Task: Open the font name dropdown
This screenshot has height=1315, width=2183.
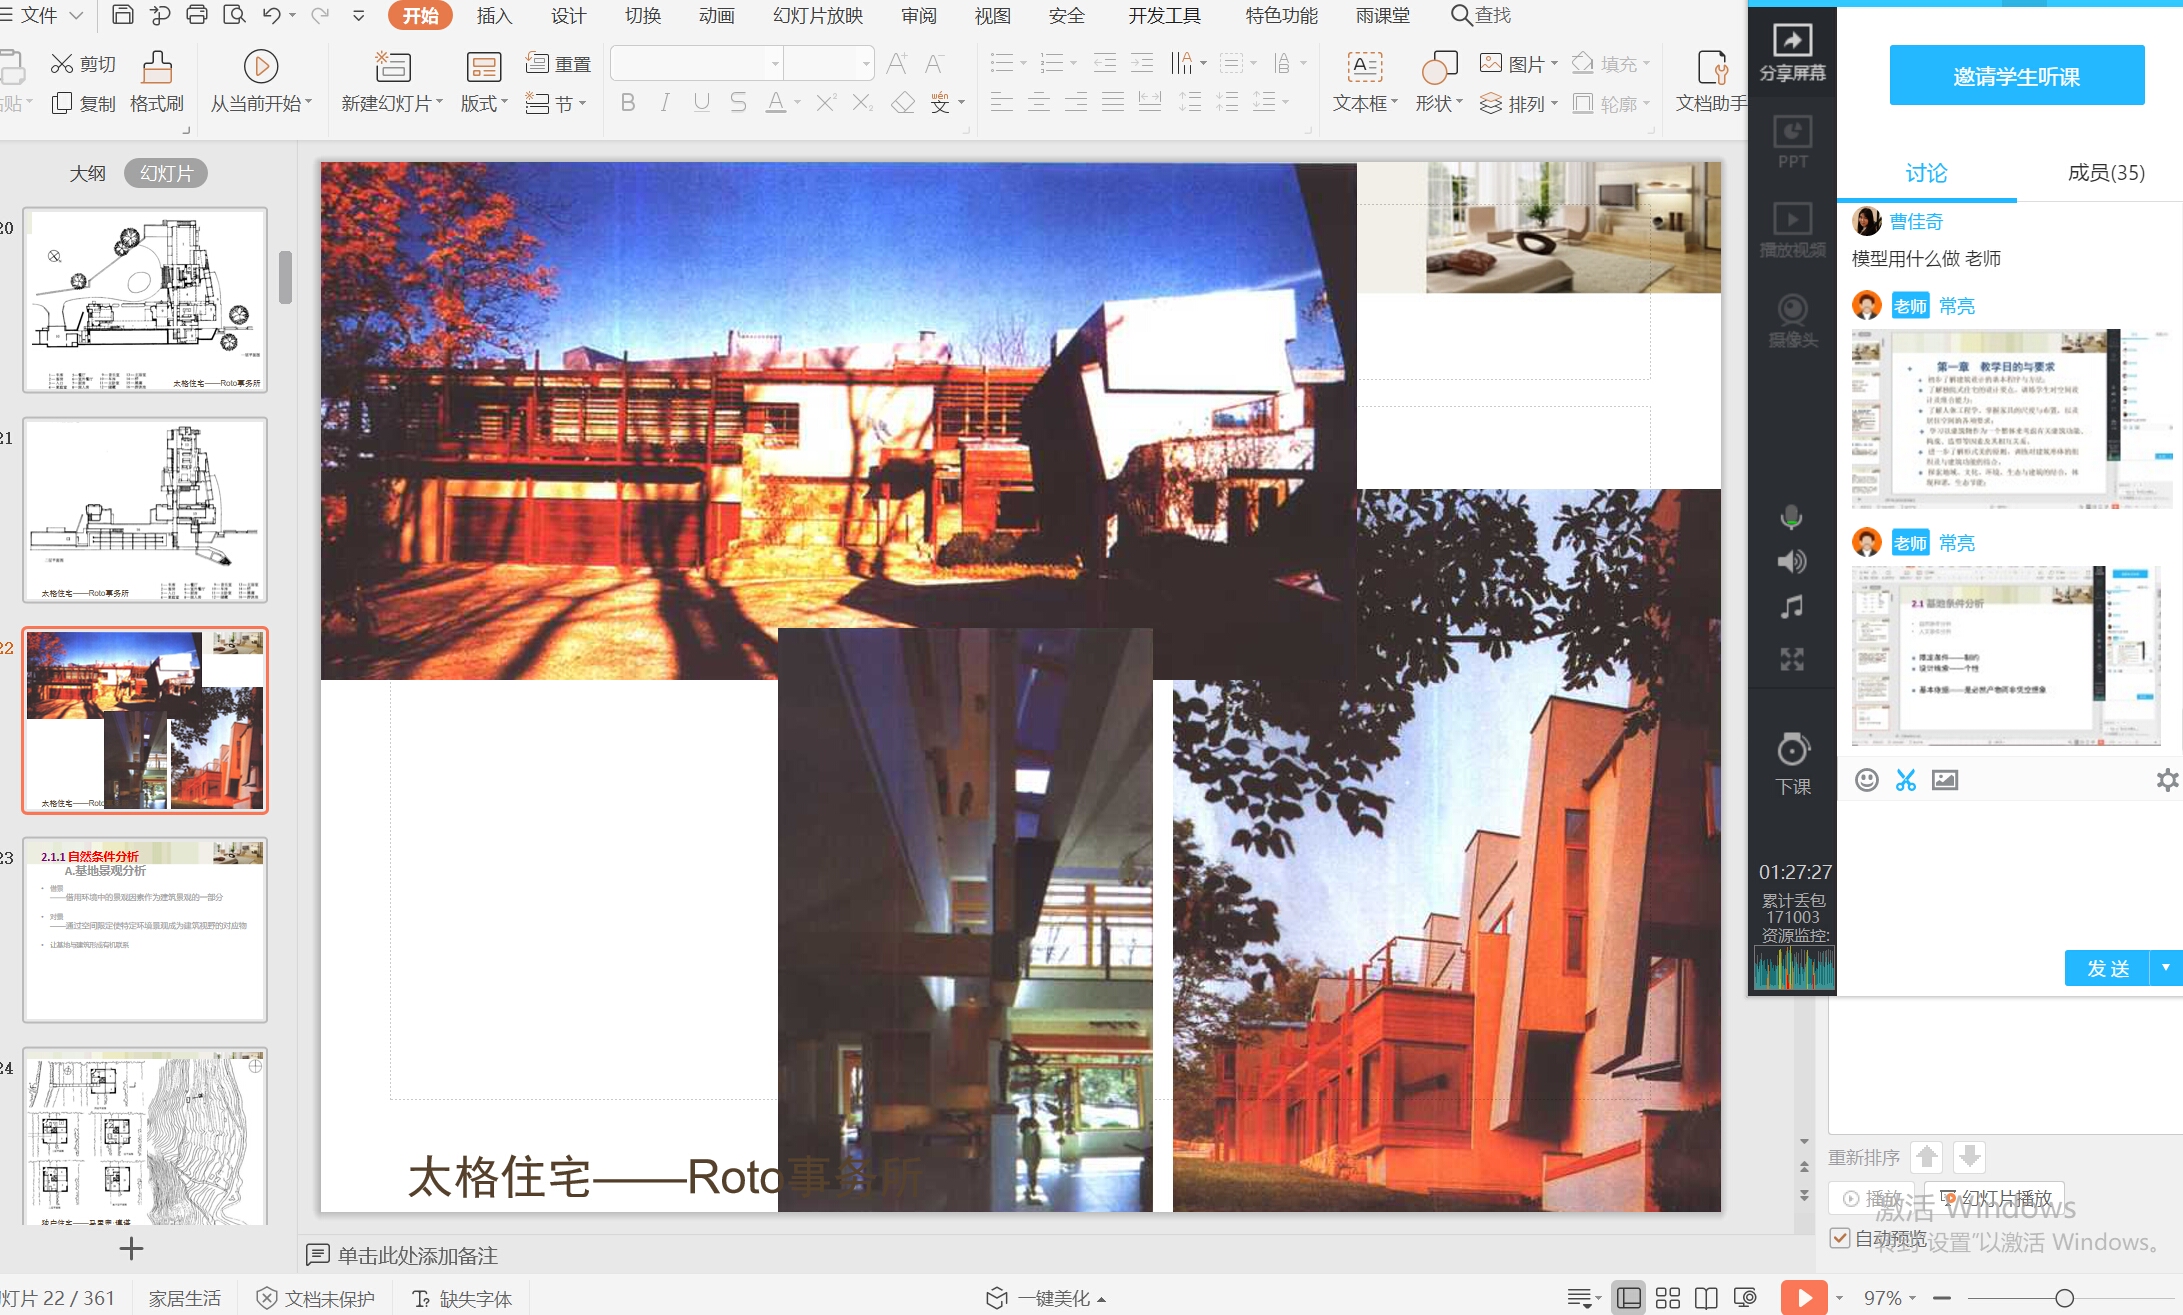Action: pos(775,64)
